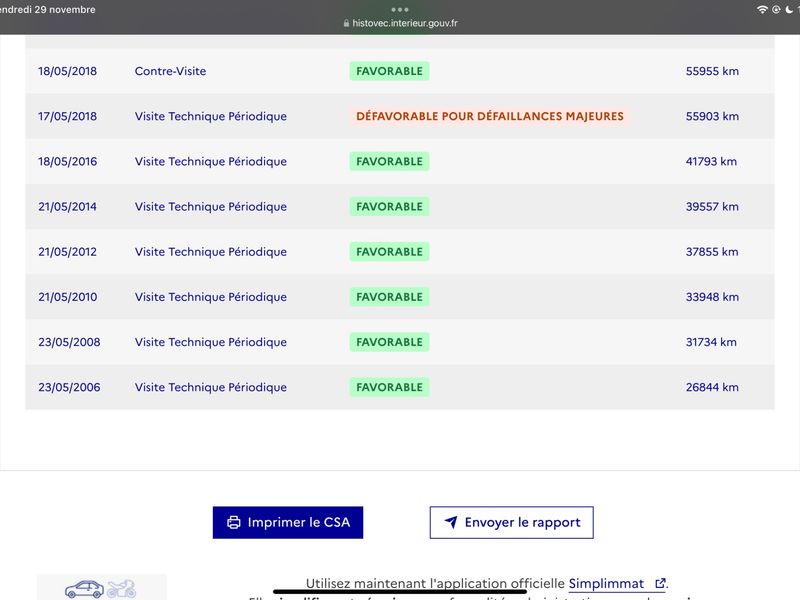Click FAVORABLE badge in 18/05/2018 row
Screen dimensions: 800x600
389,71
